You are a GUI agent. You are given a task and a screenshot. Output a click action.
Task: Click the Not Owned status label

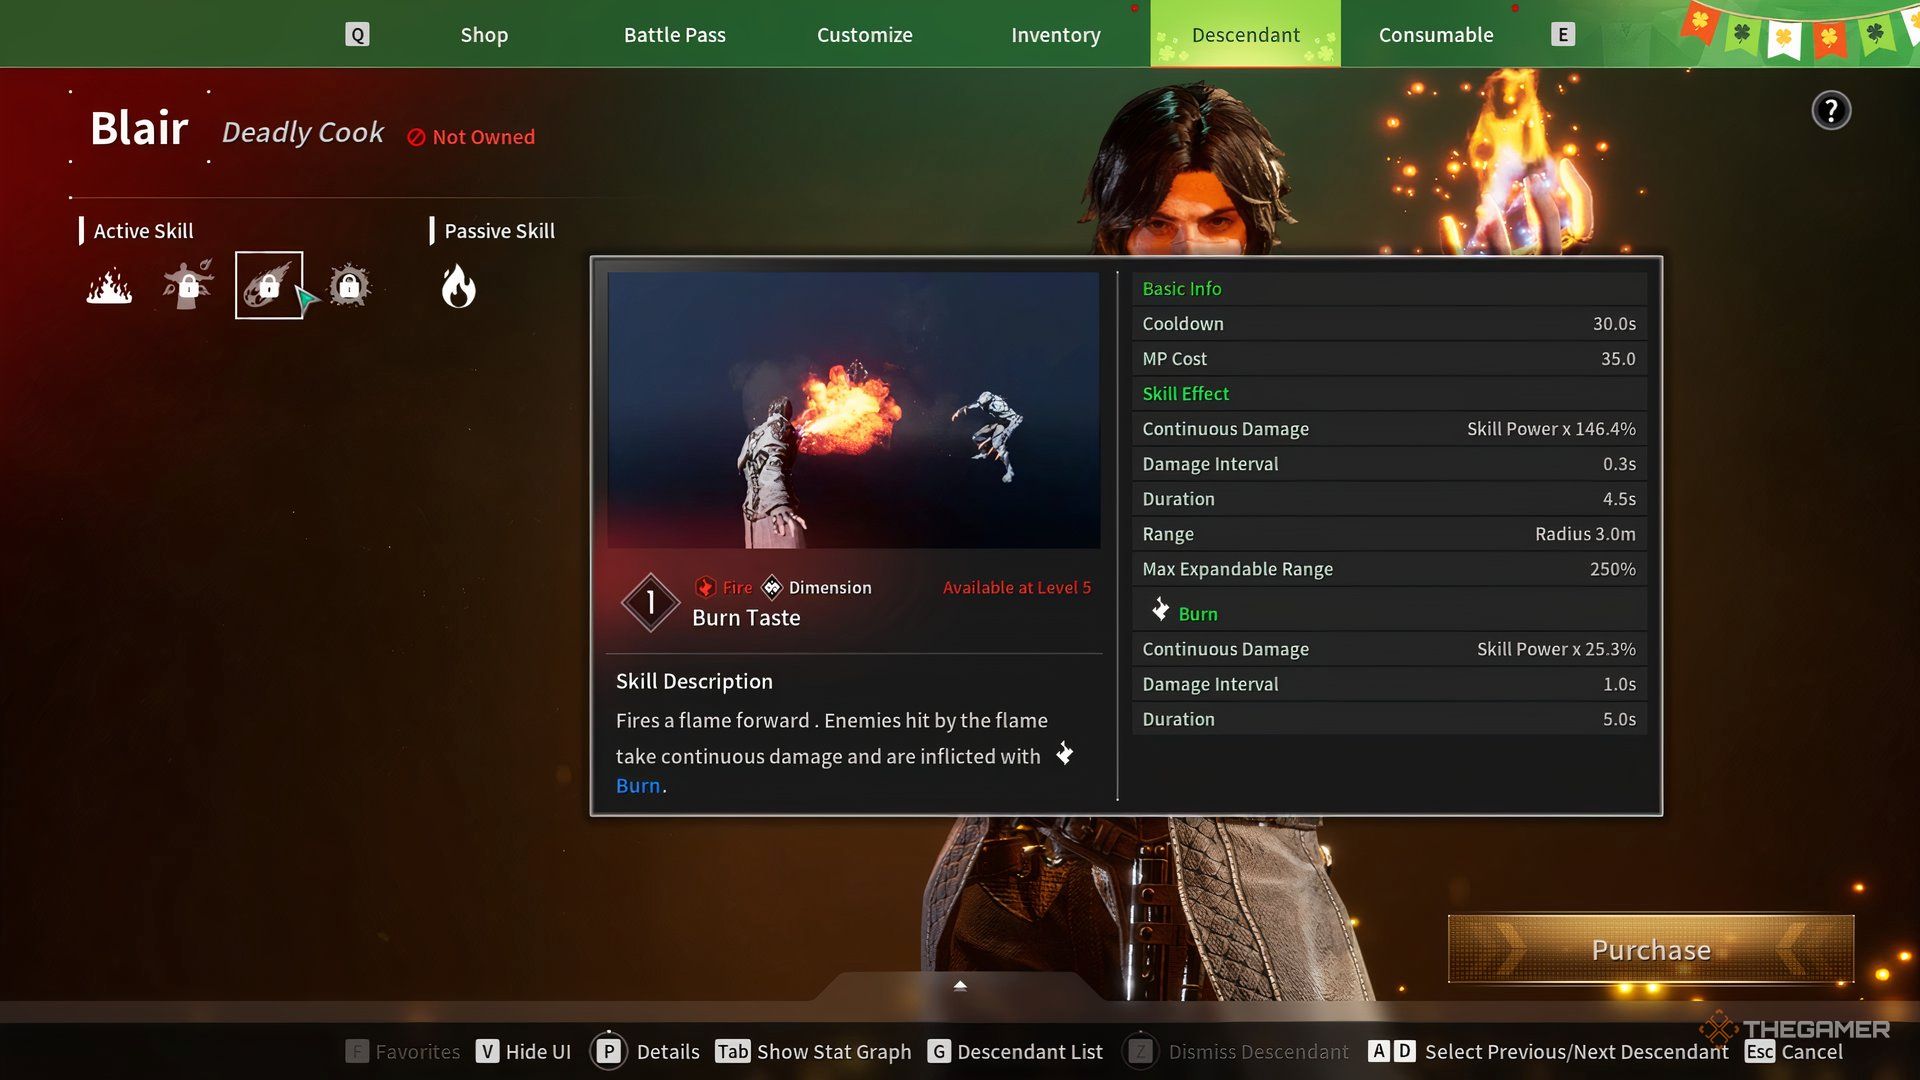point(471,137)
